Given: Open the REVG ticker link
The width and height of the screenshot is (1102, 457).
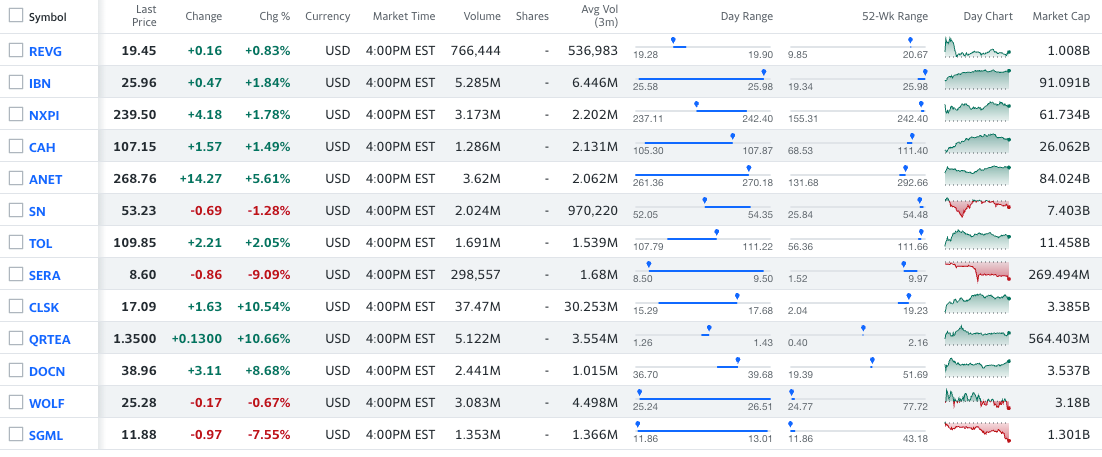Looking at the screenshot, I should point(45,51).
